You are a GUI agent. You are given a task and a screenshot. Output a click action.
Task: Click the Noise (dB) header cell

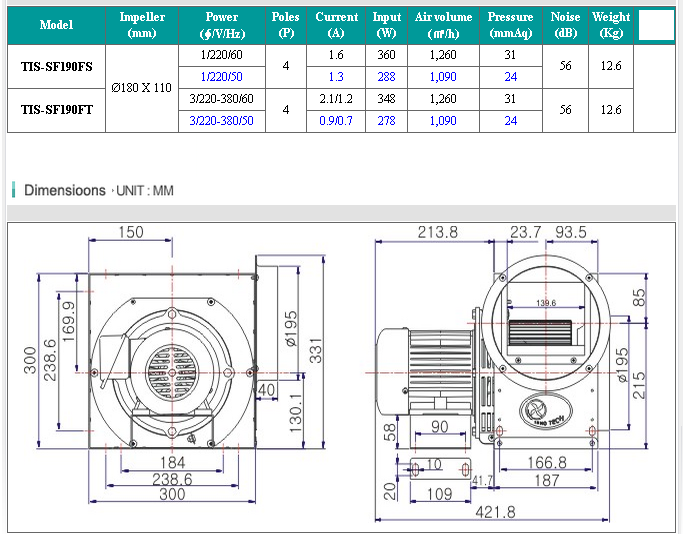[x=565, y=25]
